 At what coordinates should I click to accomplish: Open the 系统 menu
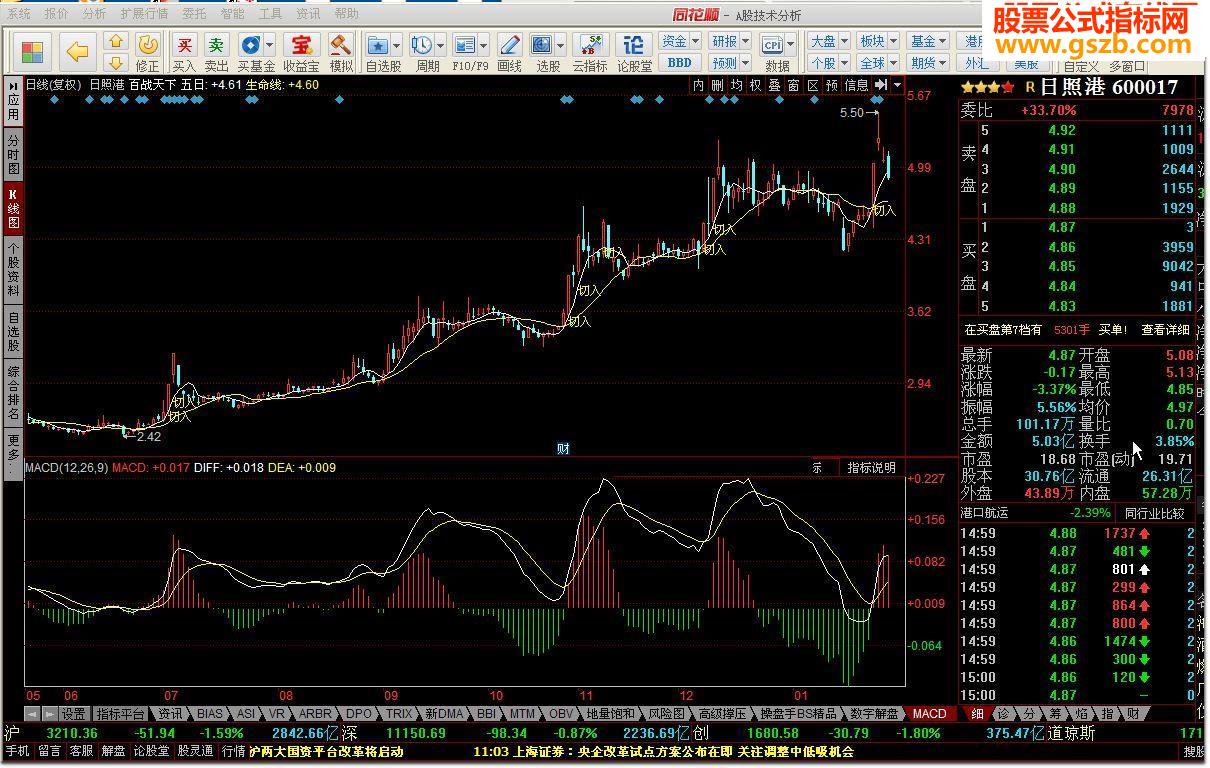(x=19, y=14)
